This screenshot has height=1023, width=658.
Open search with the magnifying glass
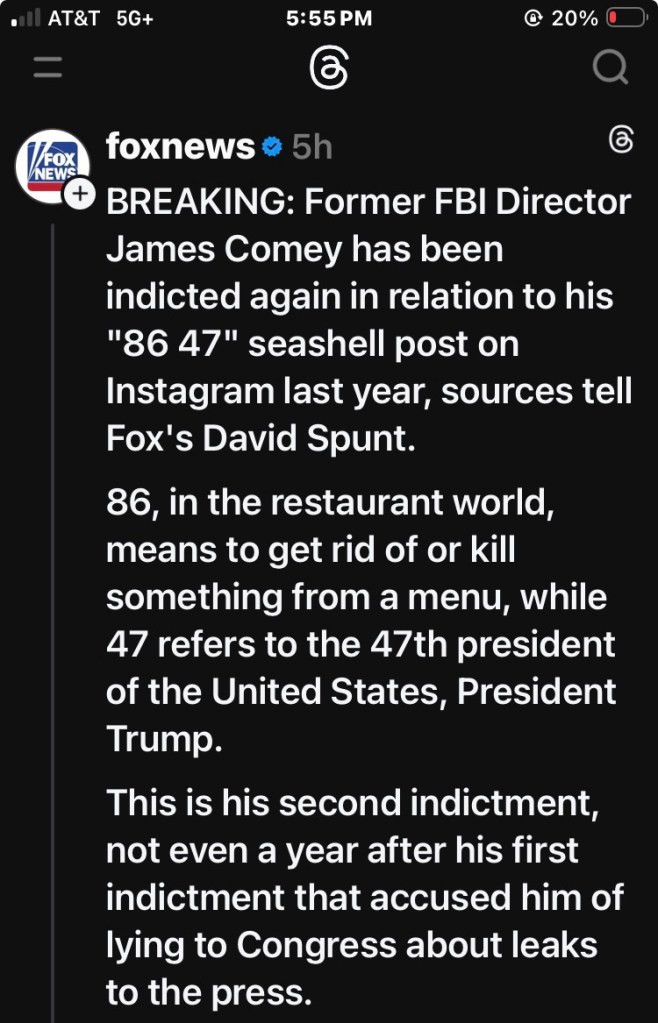(609, 68)
